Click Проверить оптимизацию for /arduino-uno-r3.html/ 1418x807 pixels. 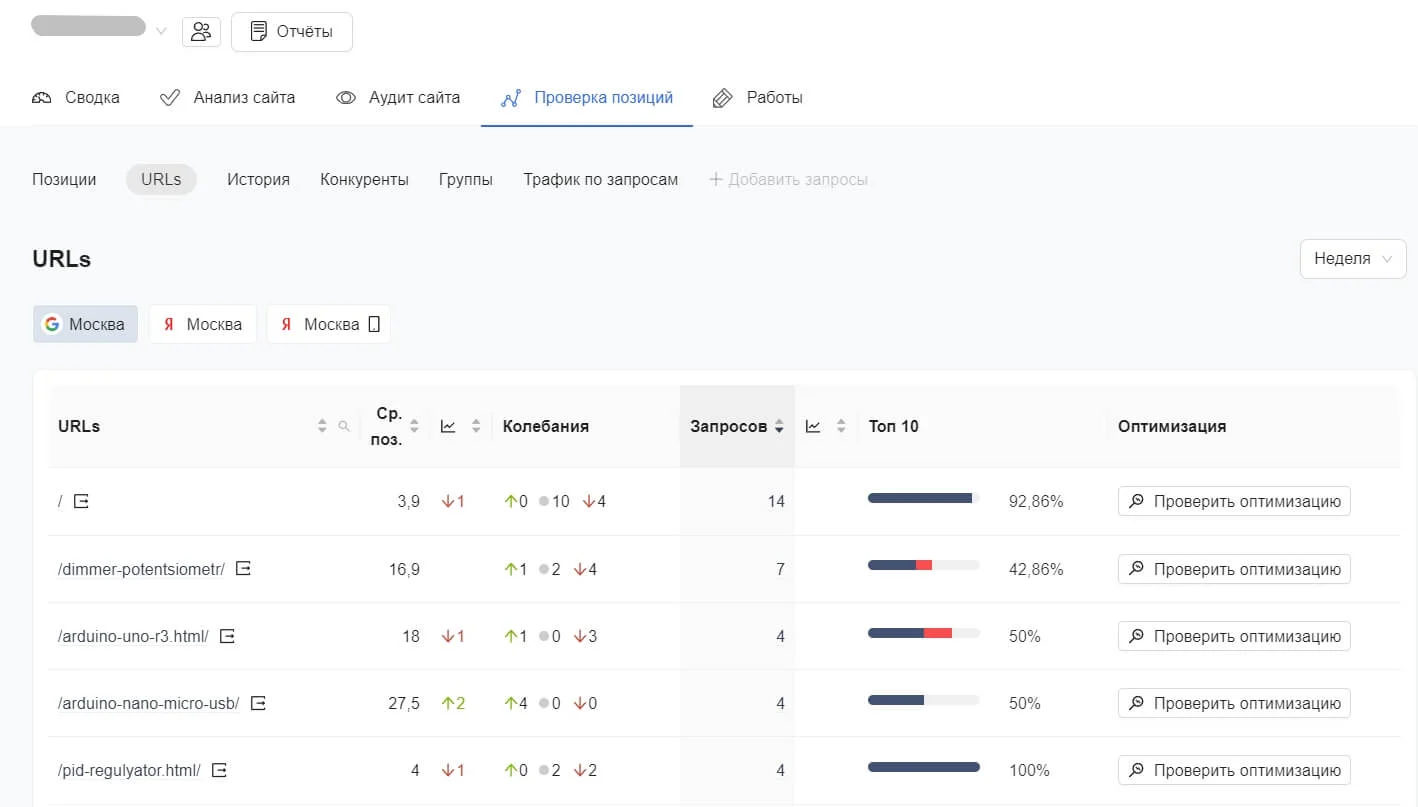click(1234, 636)
